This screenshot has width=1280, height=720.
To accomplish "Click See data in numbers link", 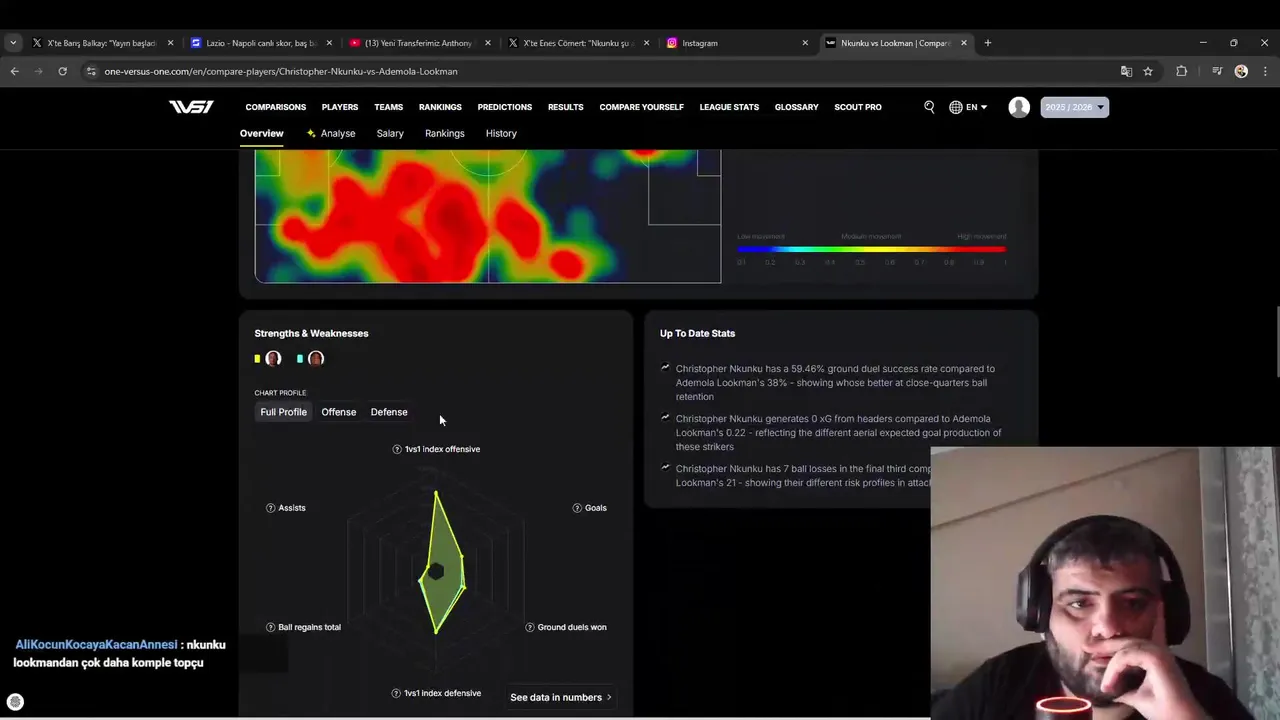I will tap(561, 697).
